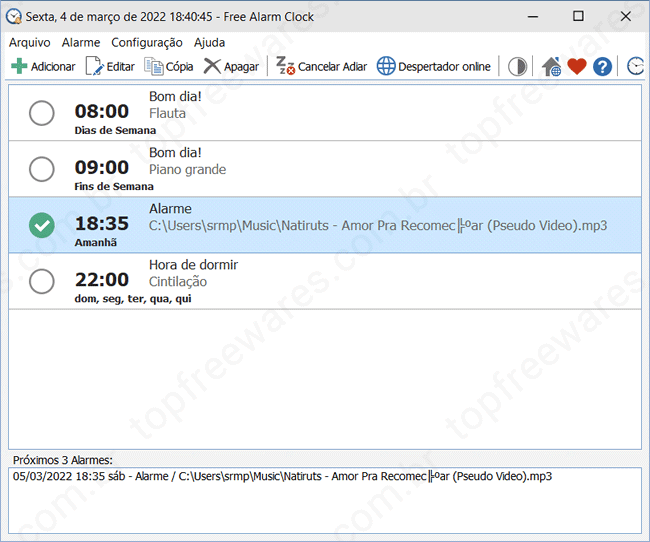Open the Alarme menu
This screenshot has height=542, width=650.
coord(81,42)
